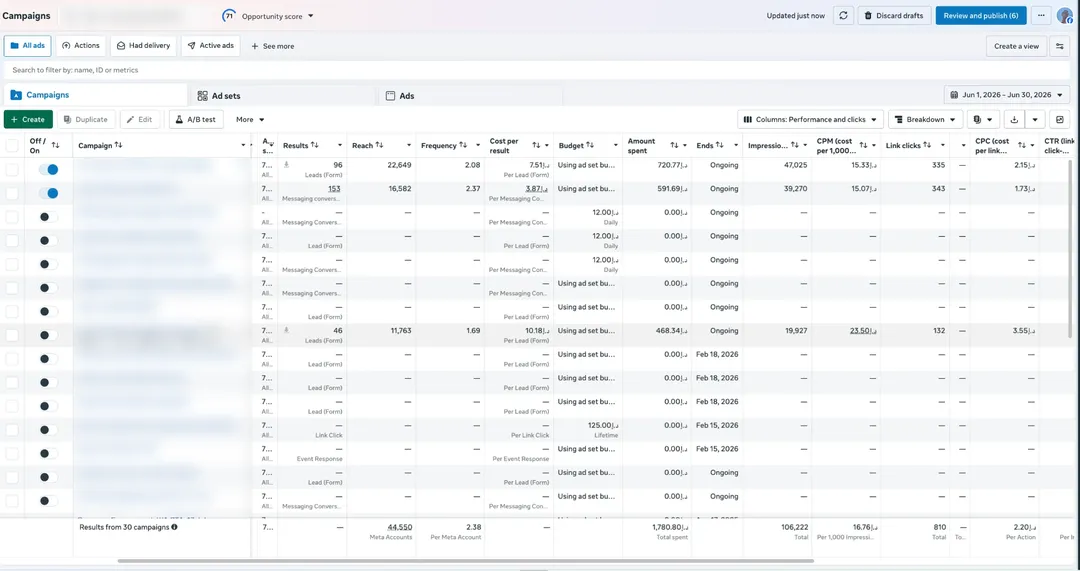Click the reports icon next to Breakdown
This screenshot has height=571, width=1080.
(x=983, y=119)
